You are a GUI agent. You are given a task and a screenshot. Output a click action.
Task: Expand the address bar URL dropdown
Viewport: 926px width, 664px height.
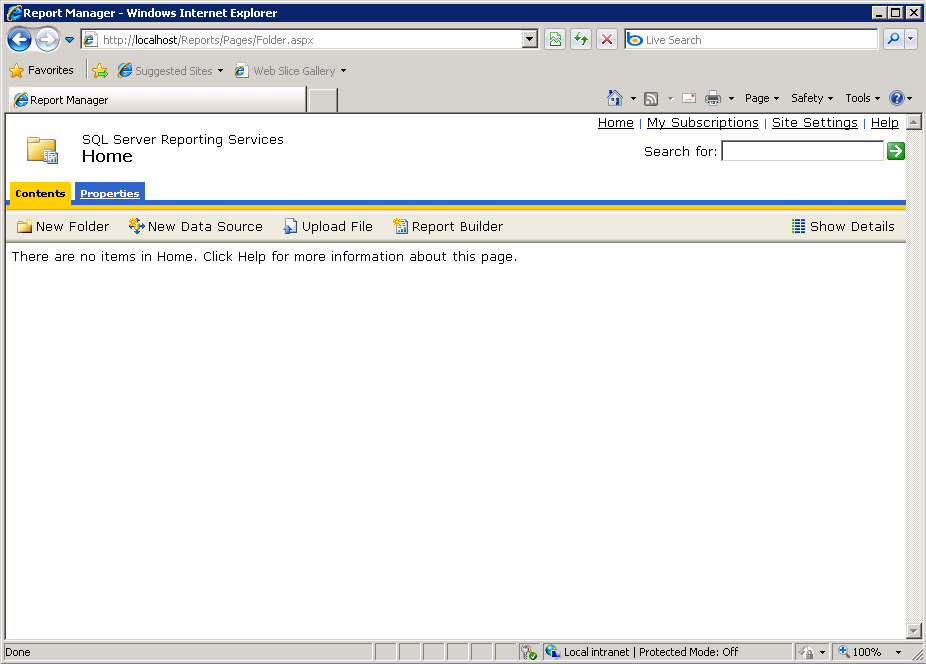(530, 40)
